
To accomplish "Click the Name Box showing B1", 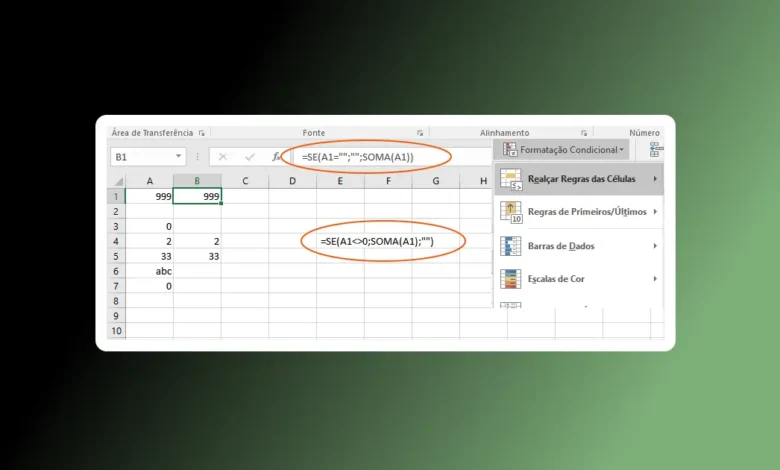I will point(148,157).
